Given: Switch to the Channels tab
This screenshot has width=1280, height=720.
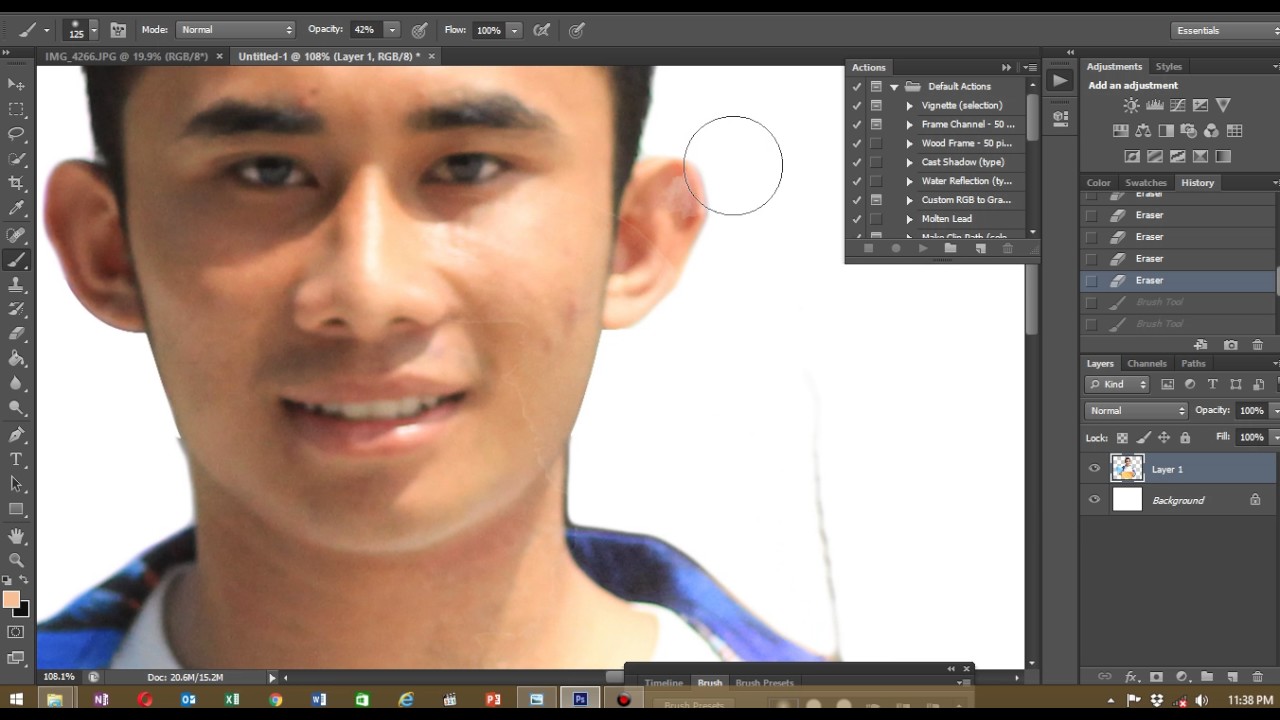Looking at the screenshot, I should 1146,363.
